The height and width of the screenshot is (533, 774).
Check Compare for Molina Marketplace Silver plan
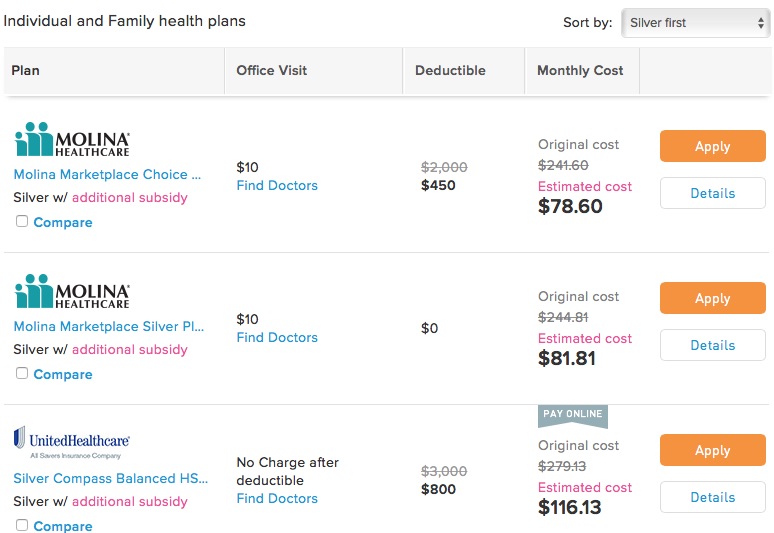pos(22,373)
